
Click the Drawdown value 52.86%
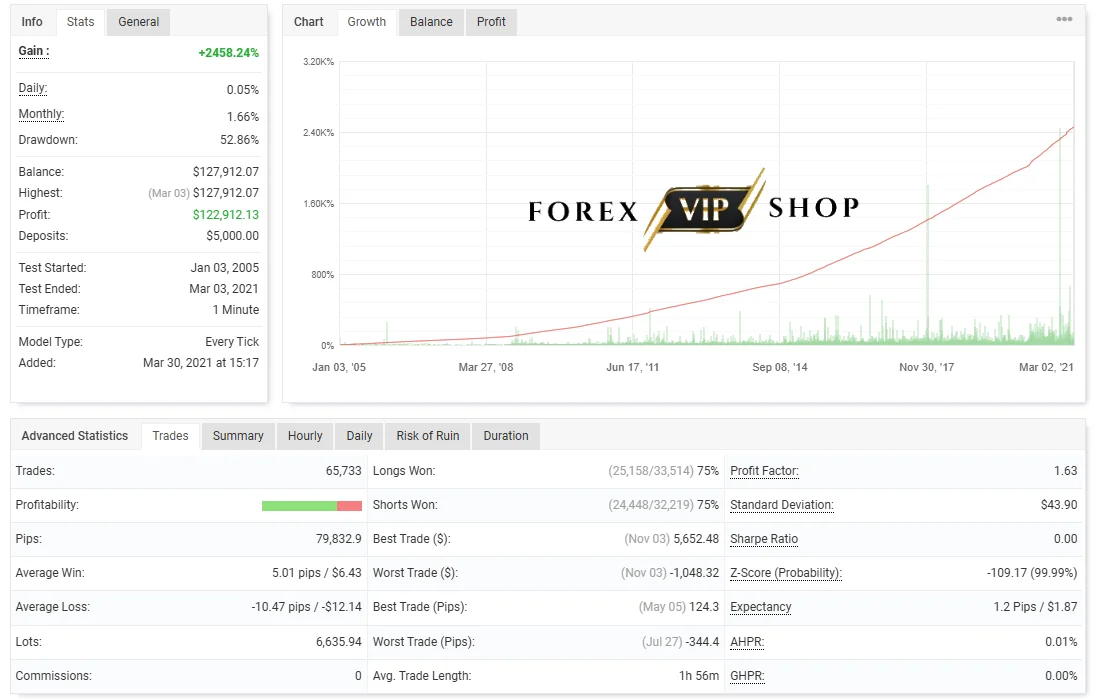[239, 140]
